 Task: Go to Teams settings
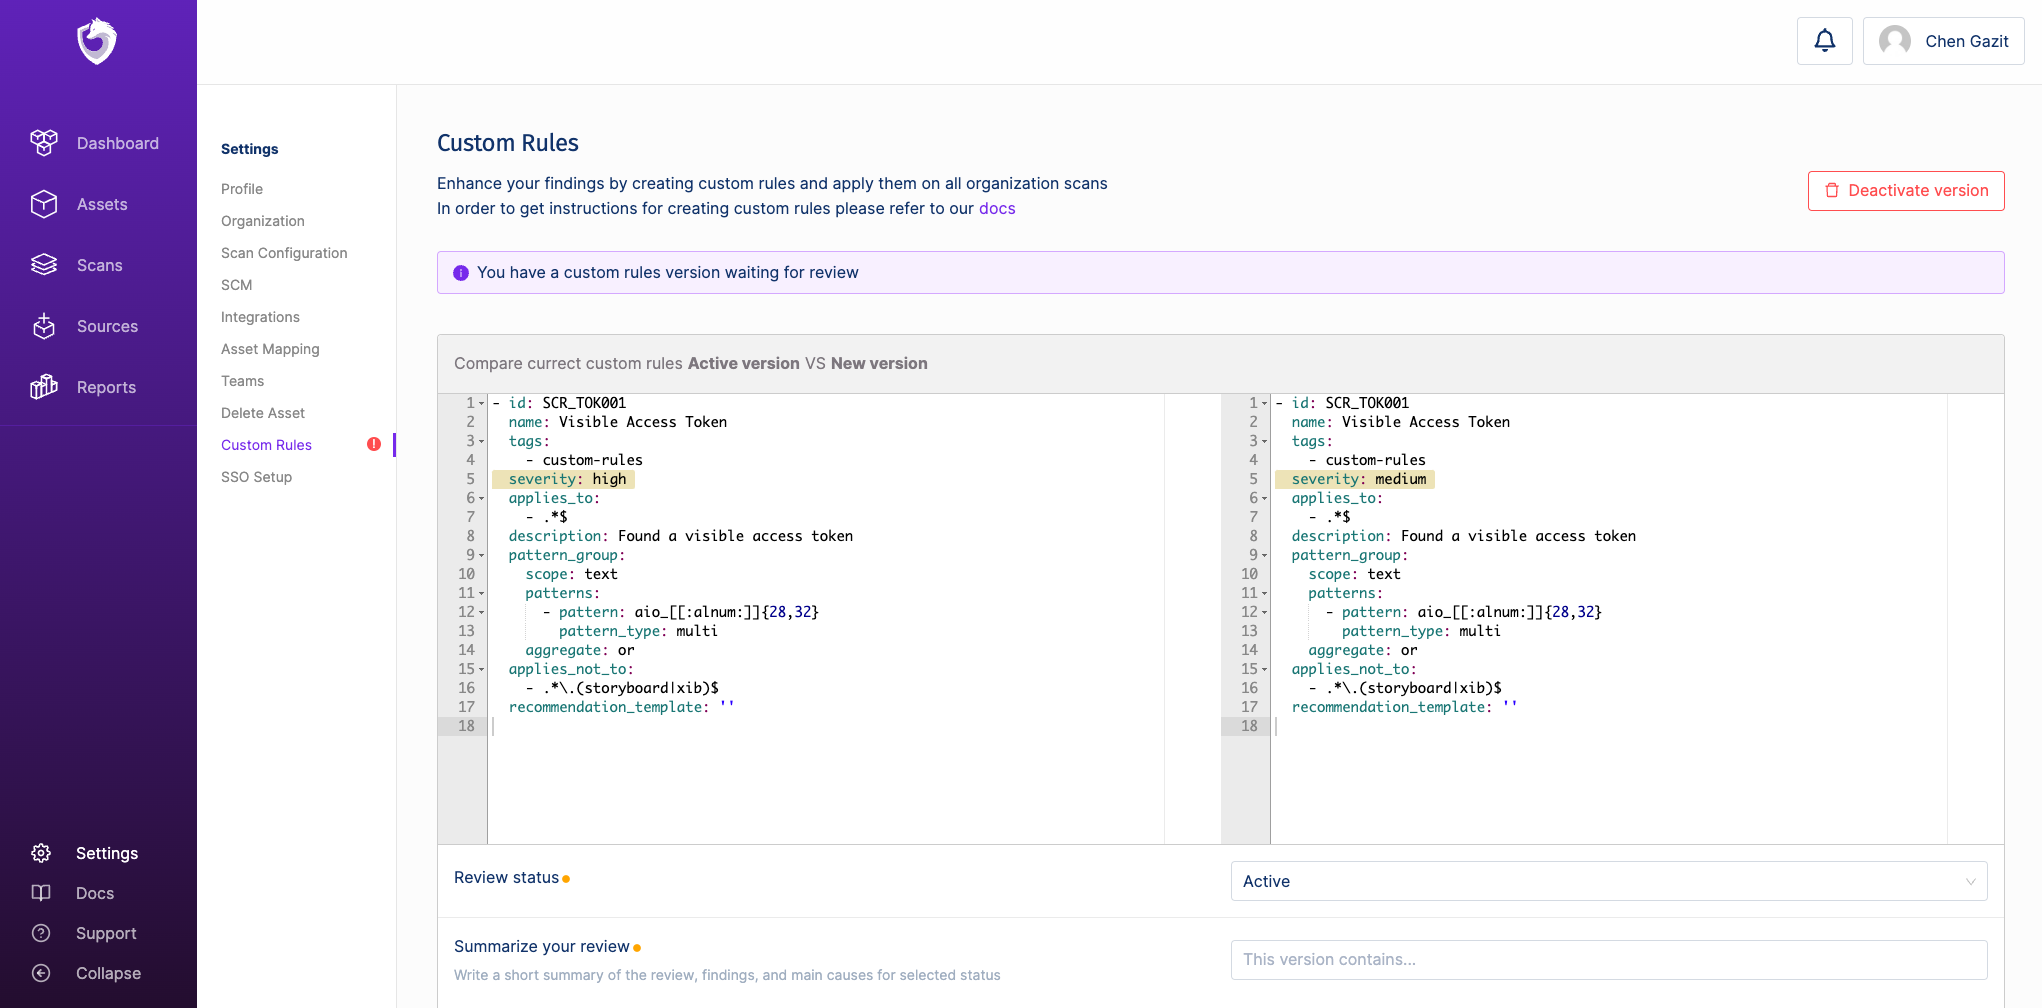tap(243, 381)
